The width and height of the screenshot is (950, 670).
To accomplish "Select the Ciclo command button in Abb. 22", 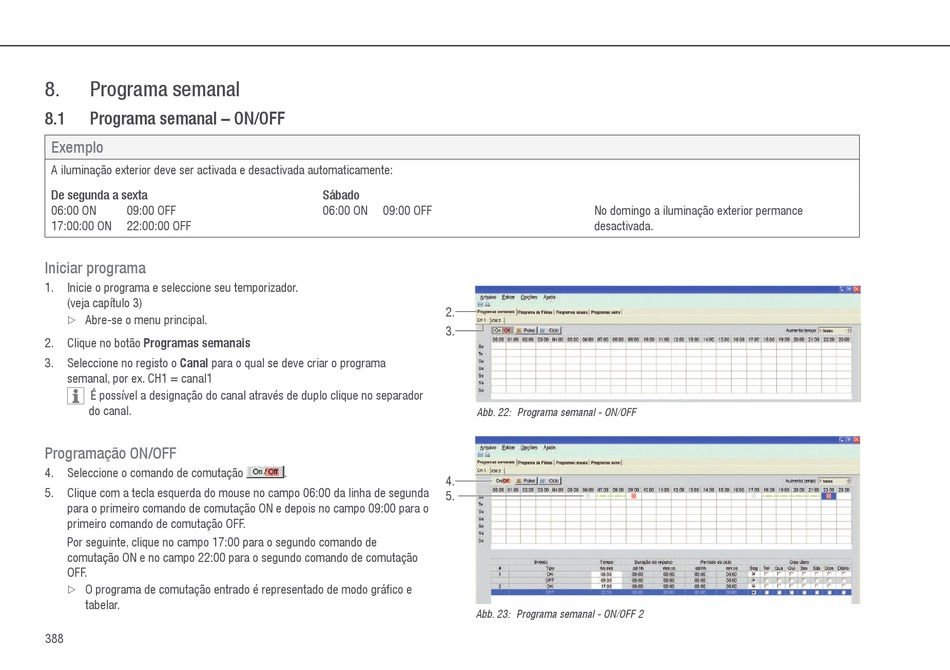I will (x=550, y=330).
